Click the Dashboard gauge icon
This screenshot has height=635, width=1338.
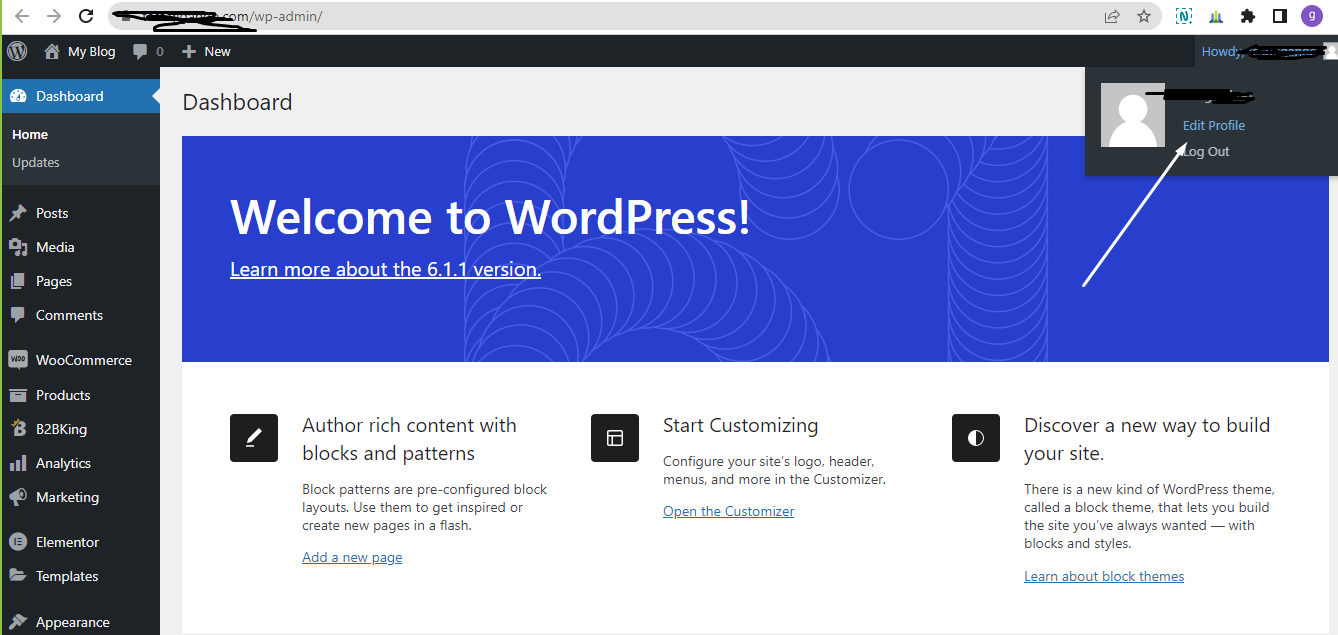pos(17,96)
